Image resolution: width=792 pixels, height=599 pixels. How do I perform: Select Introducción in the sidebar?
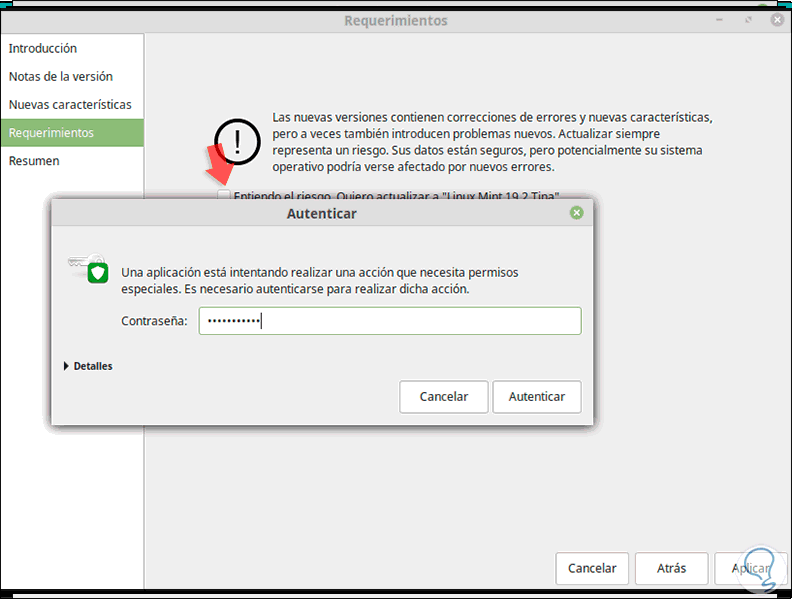tap(72, 48)
